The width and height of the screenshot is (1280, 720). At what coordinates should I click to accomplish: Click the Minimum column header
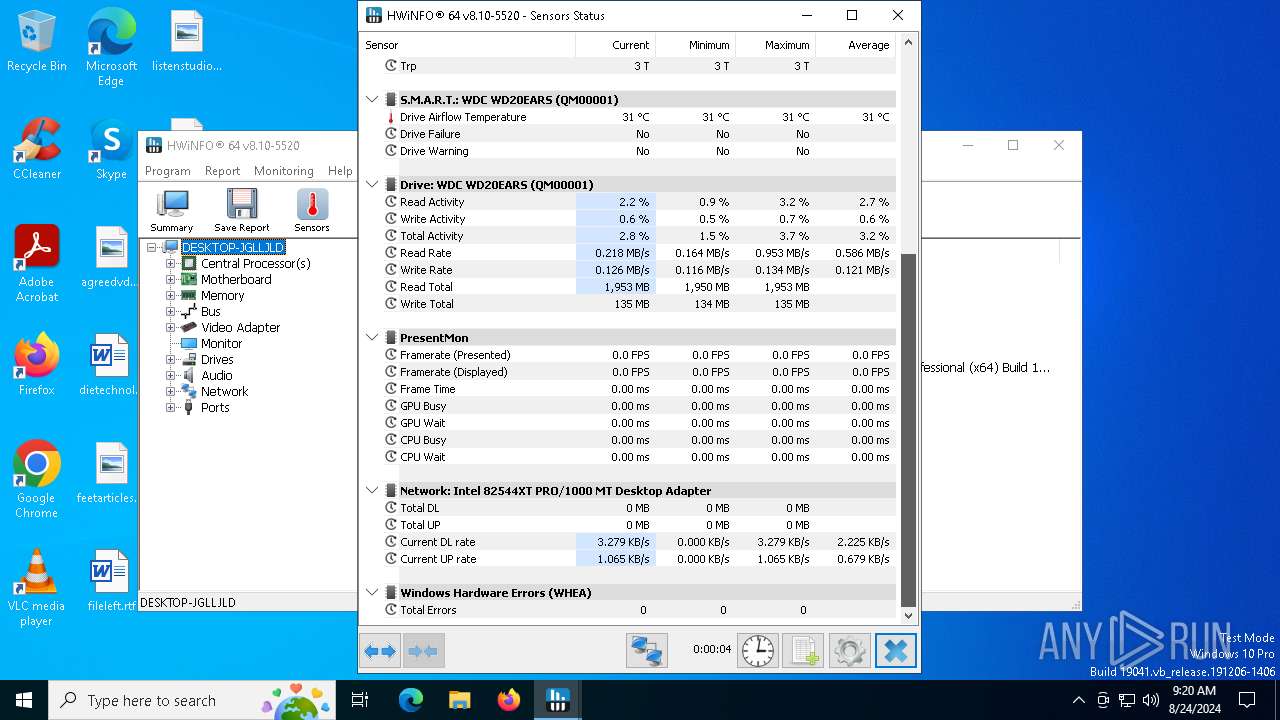coord(695,45)
